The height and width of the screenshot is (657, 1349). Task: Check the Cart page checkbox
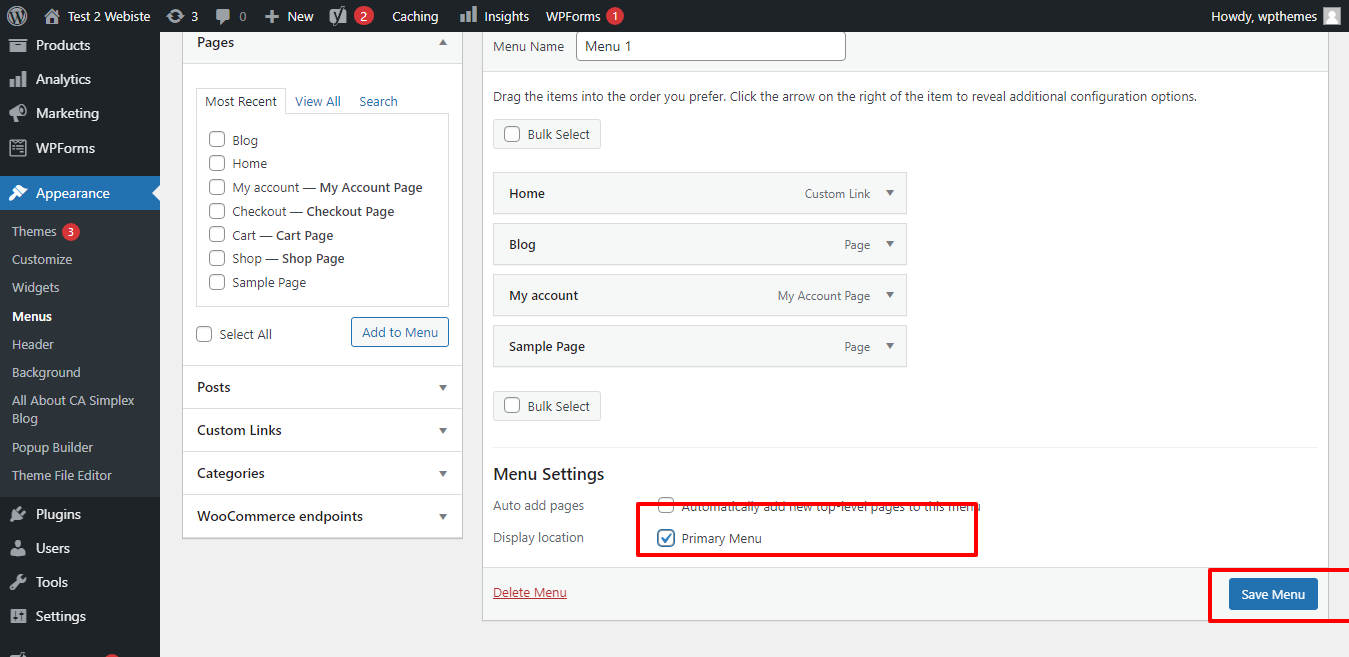[217, 234]
